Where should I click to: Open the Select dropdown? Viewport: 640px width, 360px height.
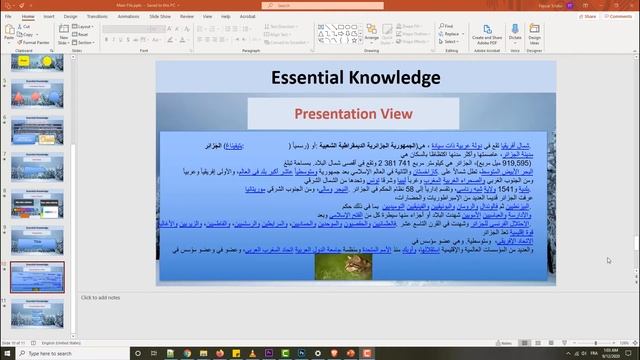[449, 42]
